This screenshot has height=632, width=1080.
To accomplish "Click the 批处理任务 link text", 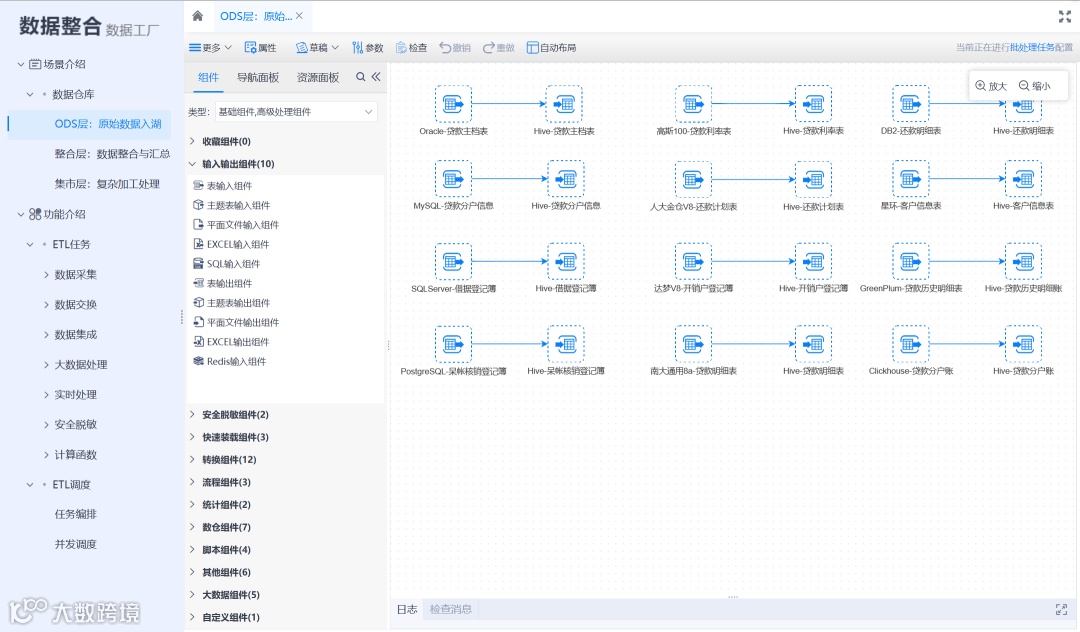I will pos(1032,48).
